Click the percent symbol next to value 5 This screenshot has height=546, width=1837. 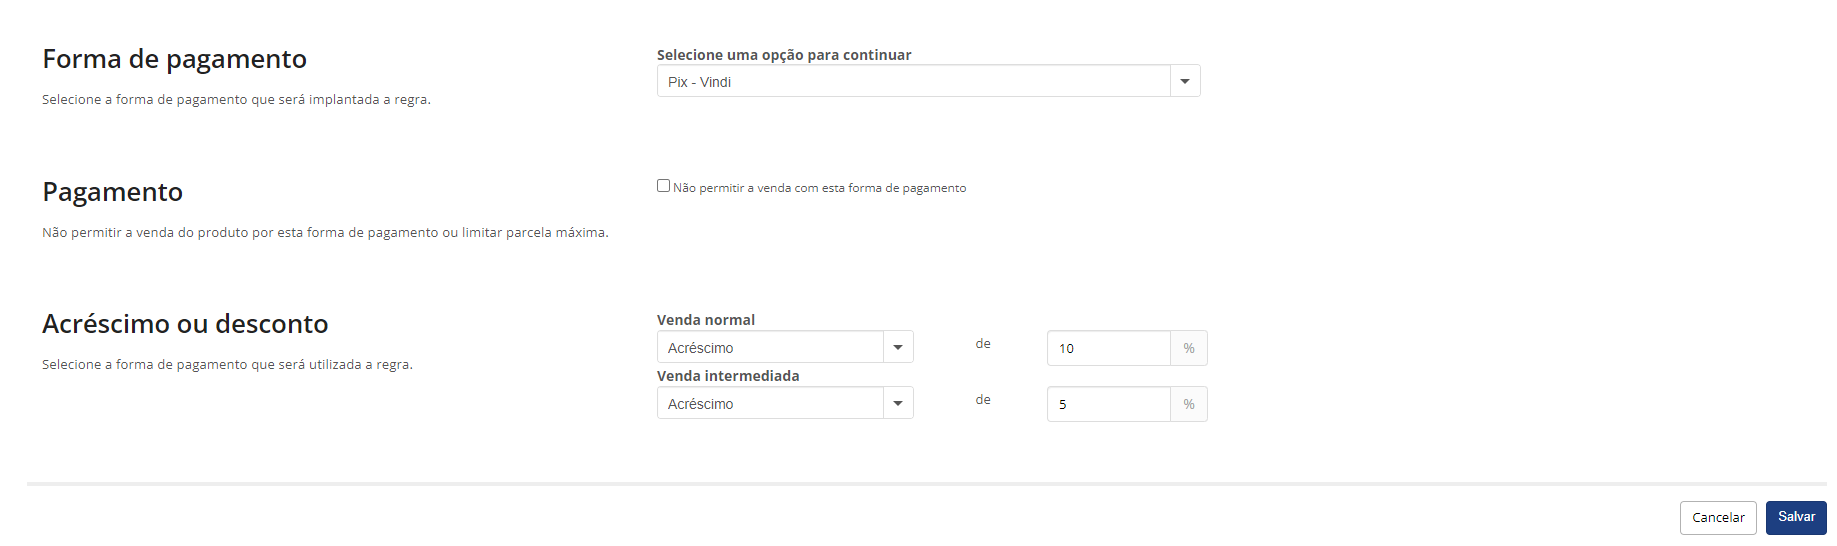[x=1189, y=404]
